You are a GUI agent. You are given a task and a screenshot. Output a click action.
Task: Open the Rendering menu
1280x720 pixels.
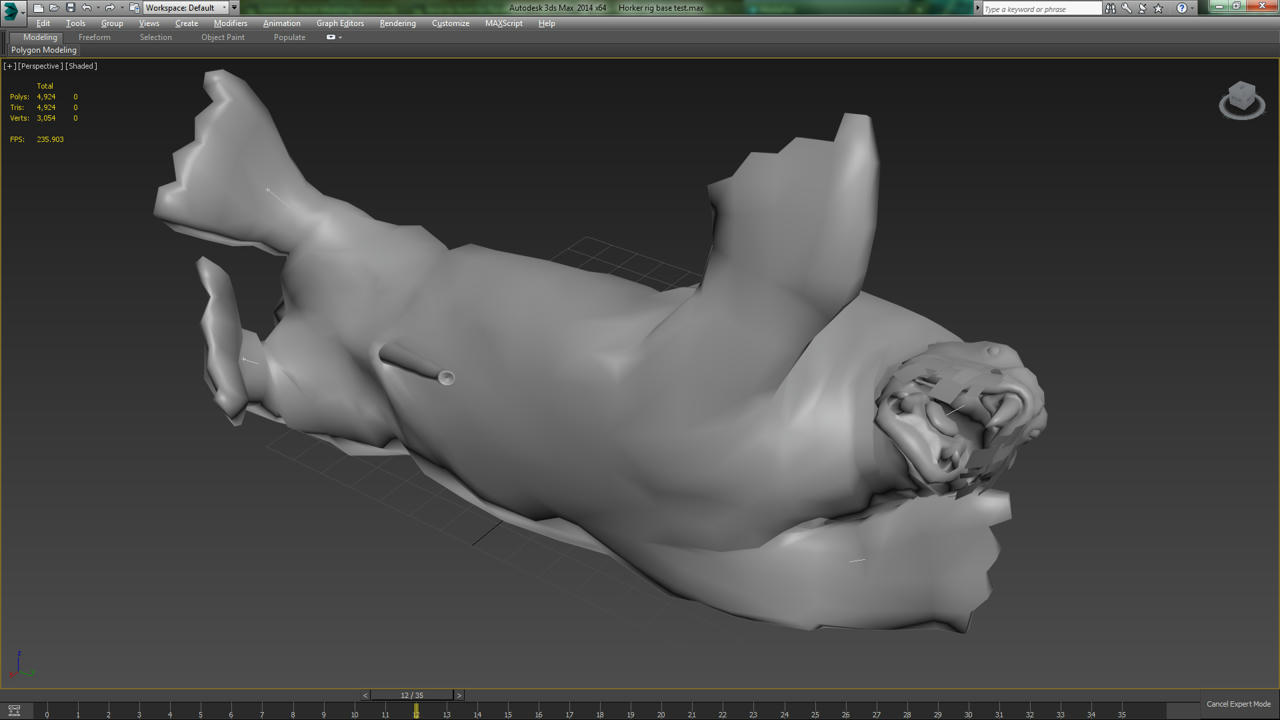click(x=398, y=23)
